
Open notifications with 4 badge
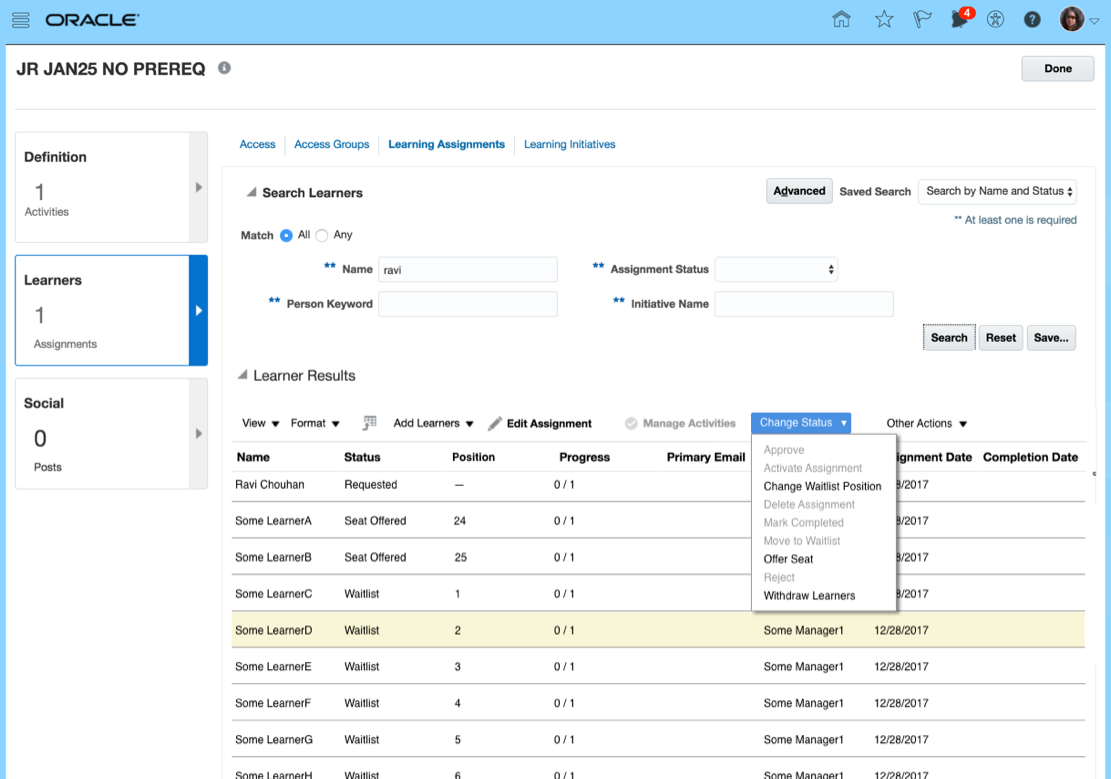[961, 20]
